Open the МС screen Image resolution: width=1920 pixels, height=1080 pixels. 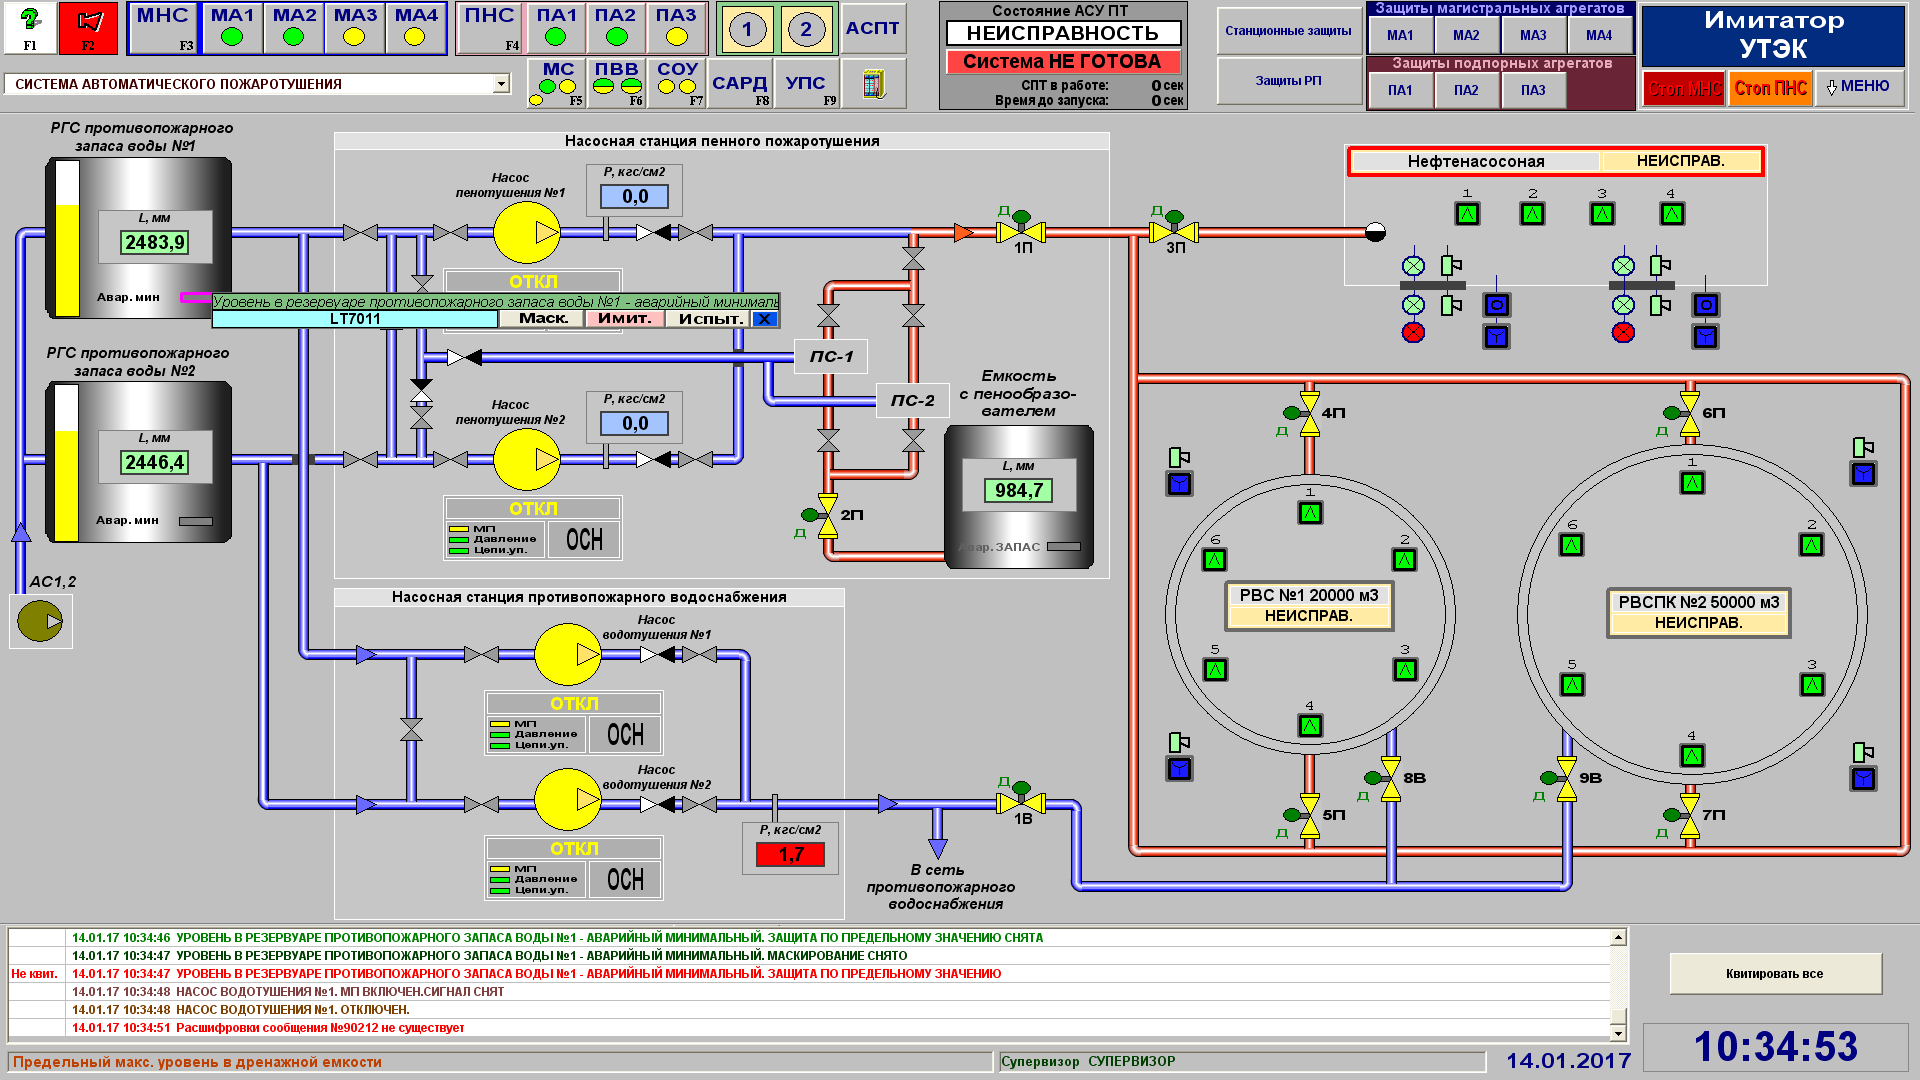[557, 84]
